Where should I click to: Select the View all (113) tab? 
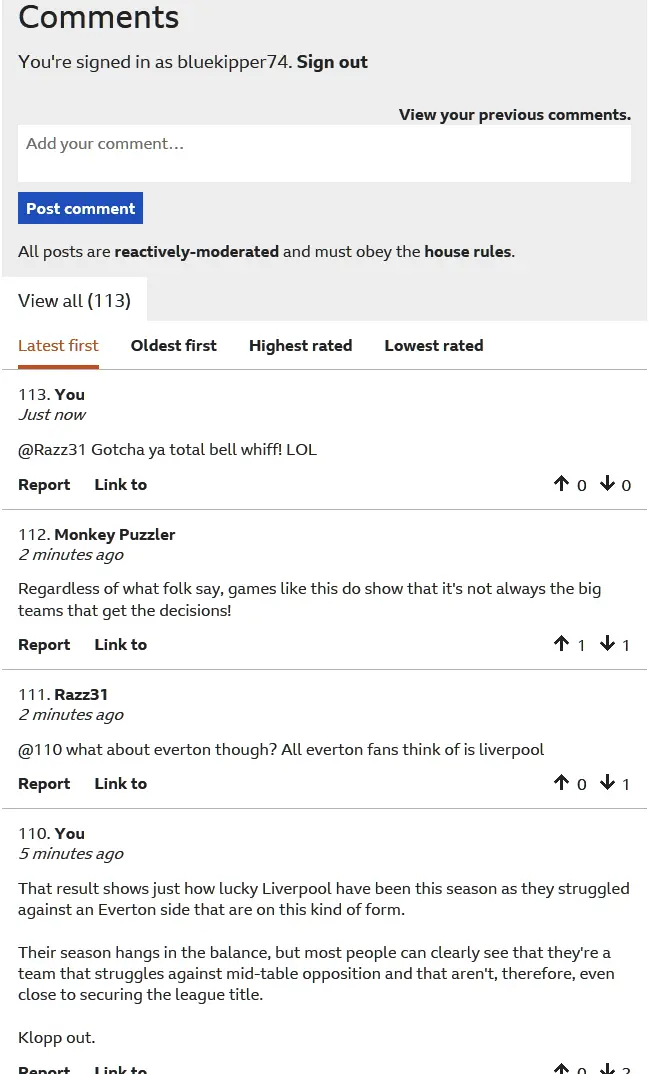coord(74,300)
